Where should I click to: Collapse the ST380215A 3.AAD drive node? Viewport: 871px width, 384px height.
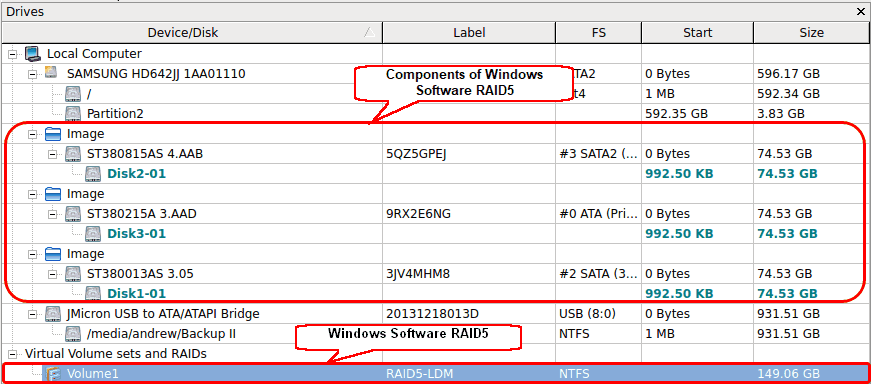[53, 214]
